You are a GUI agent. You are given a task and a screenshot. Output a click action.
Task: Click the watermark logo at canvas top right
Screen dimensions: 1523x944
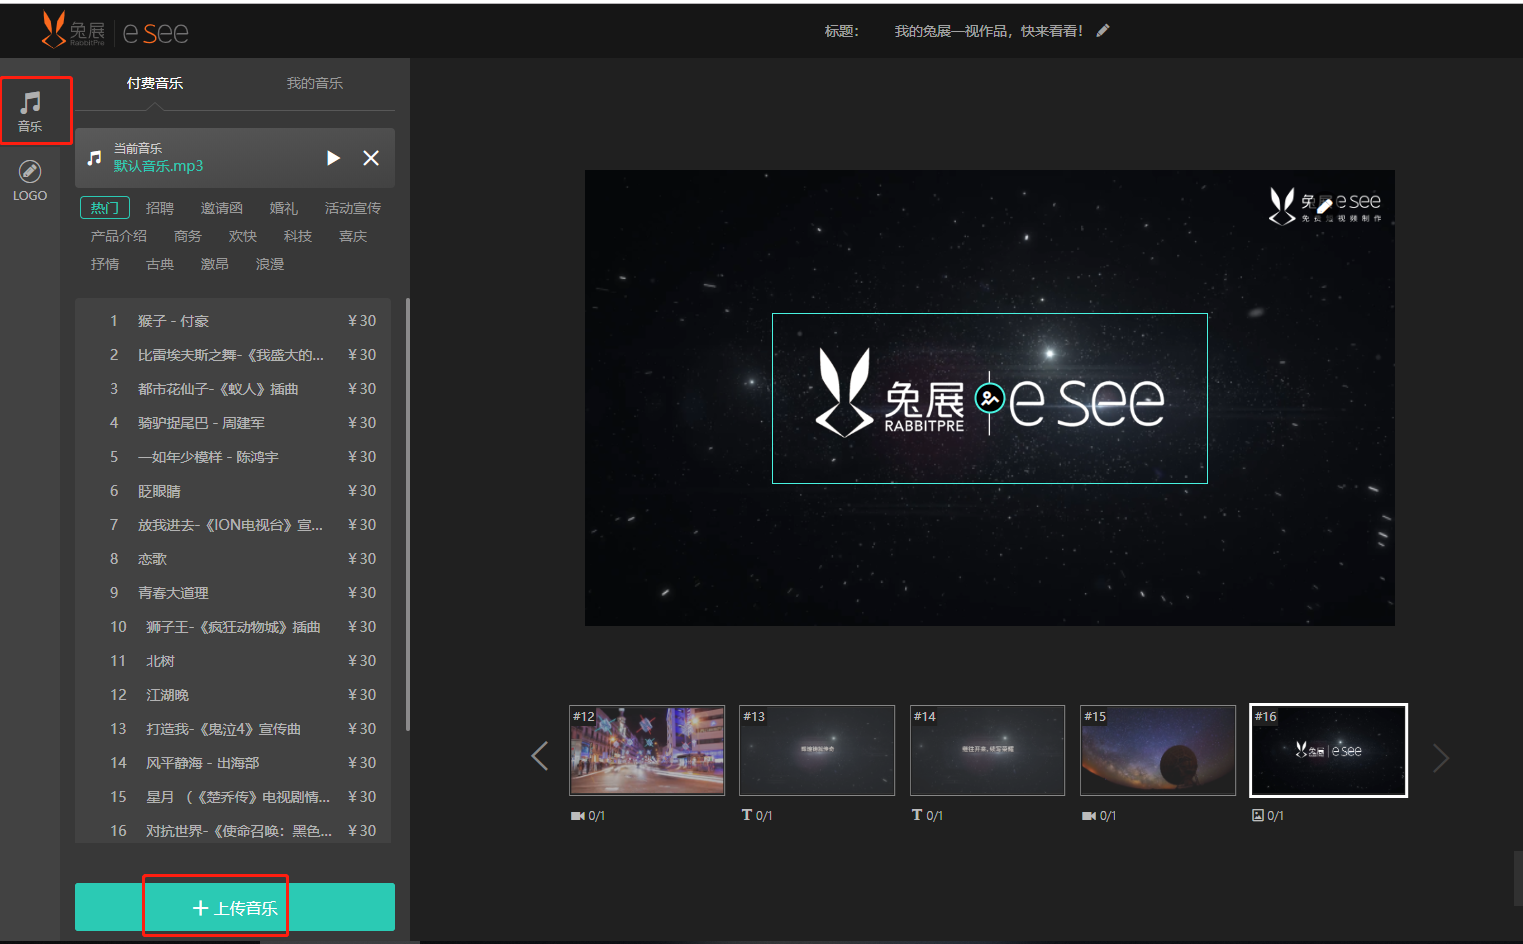click(x=1325, y=206)
